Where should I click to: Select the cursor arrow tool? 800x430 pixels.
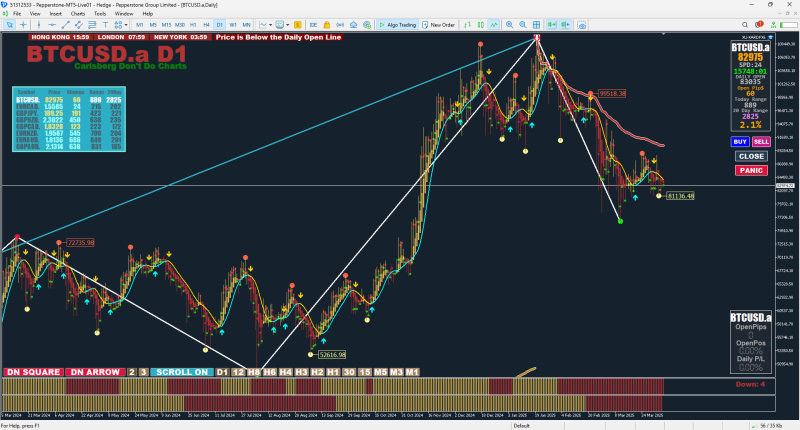(x=10, y=24)
